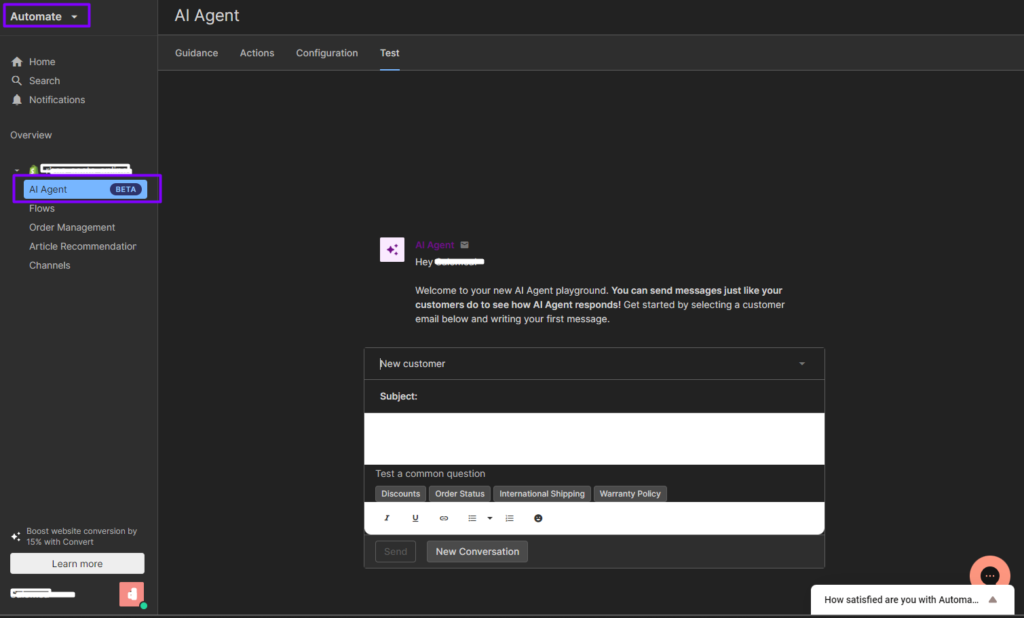Switch to the Configuration tab
1024x618 pixels.
pyautogui.click(x=327, y=53)
